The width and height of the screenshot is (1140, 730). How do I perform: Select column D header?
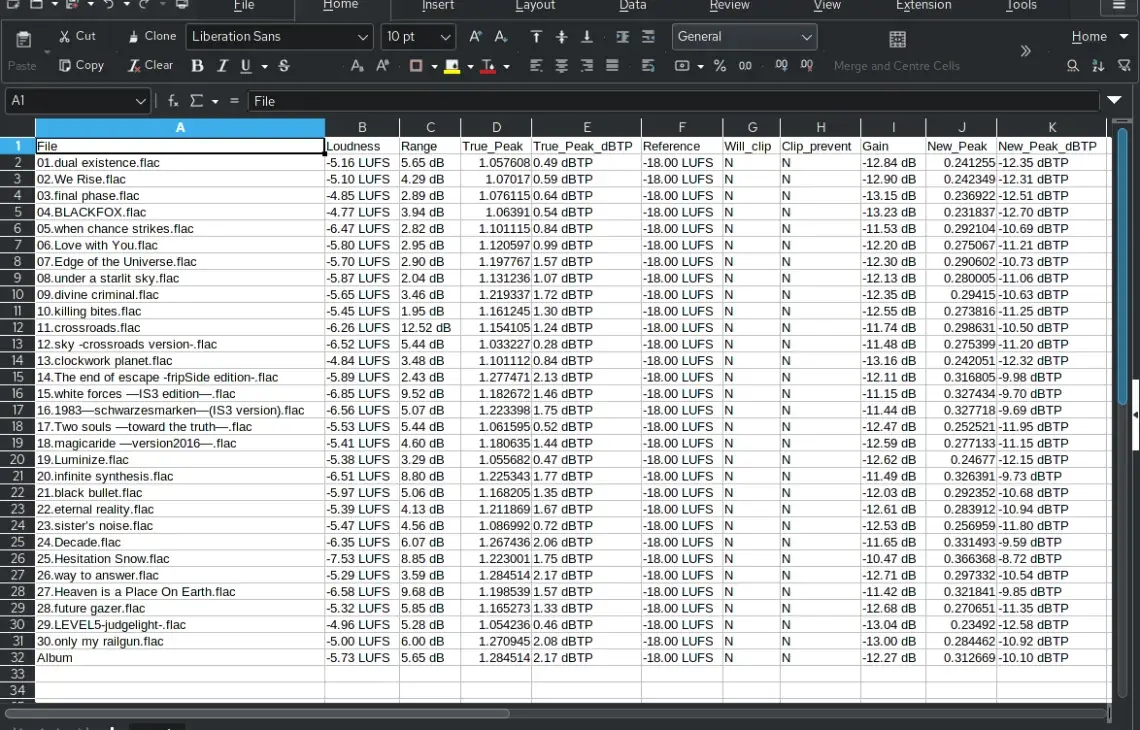496,127
